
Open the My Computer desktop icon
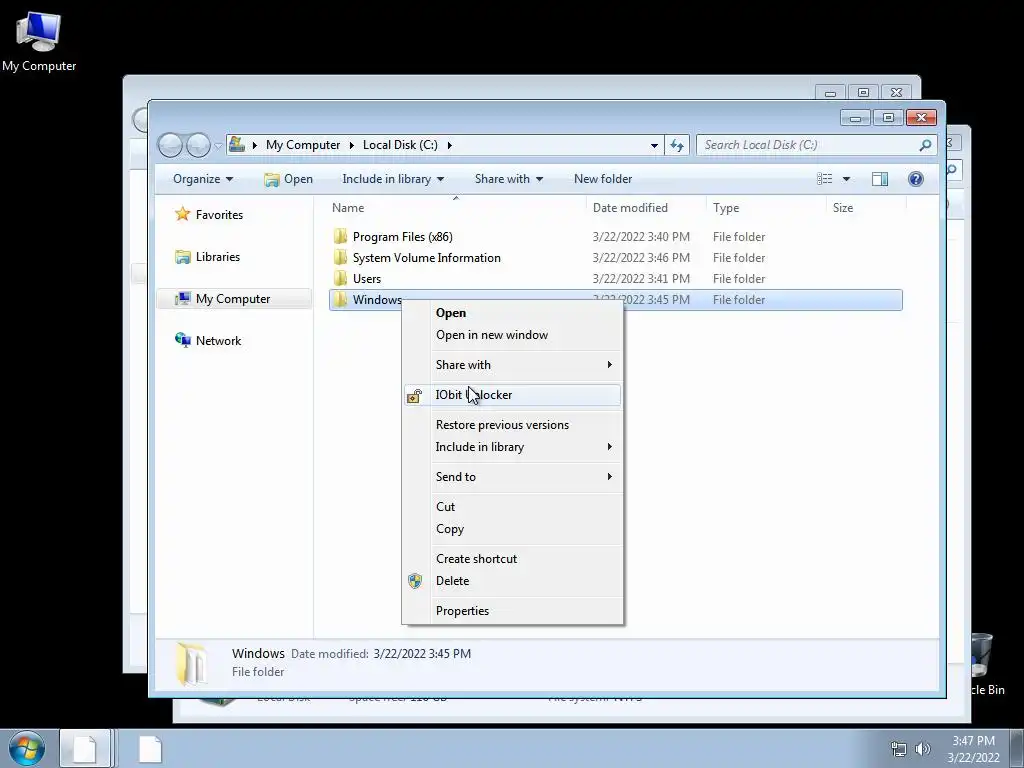click(39, 40)
